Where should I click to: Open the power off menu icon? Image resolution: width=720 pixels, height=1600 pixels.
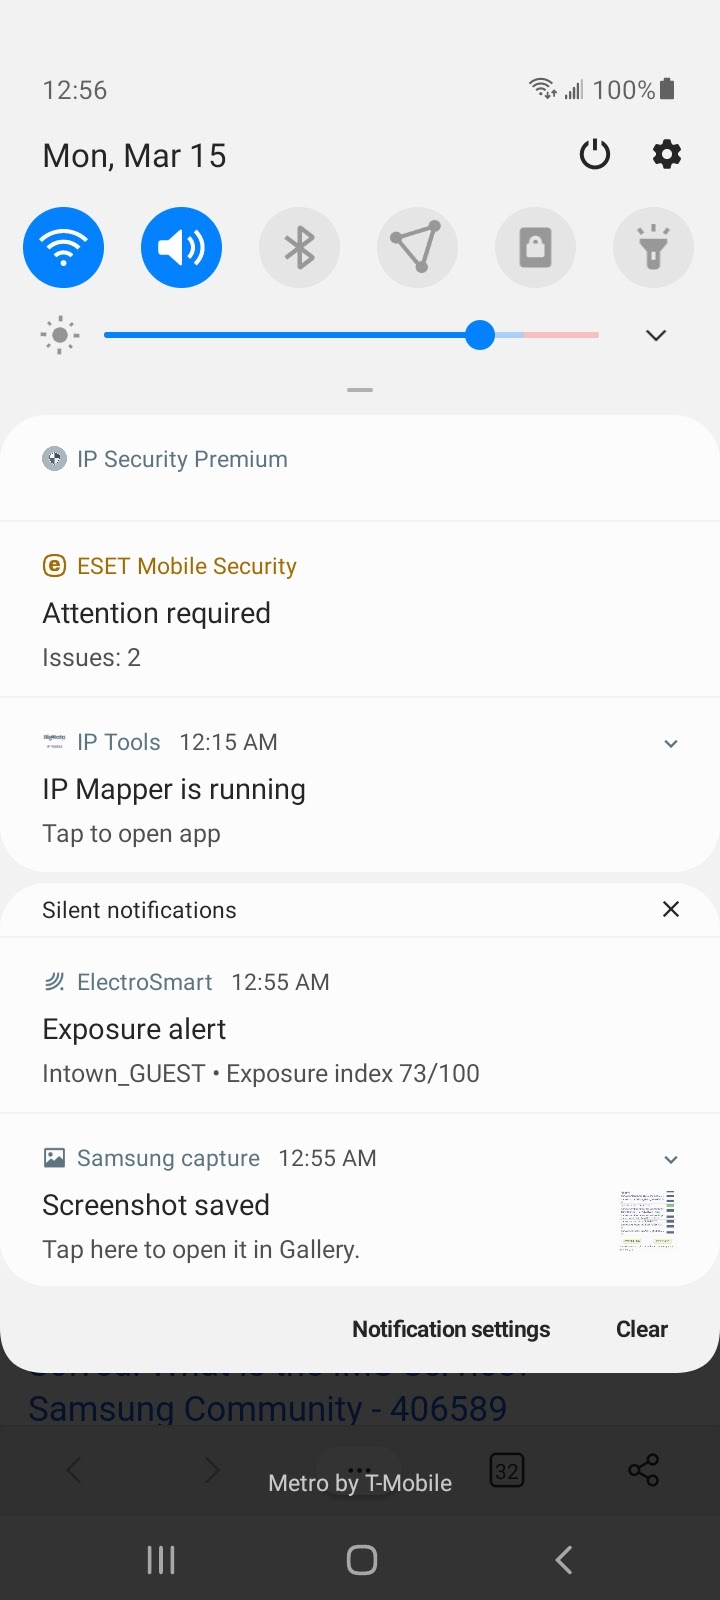point(595,155)
